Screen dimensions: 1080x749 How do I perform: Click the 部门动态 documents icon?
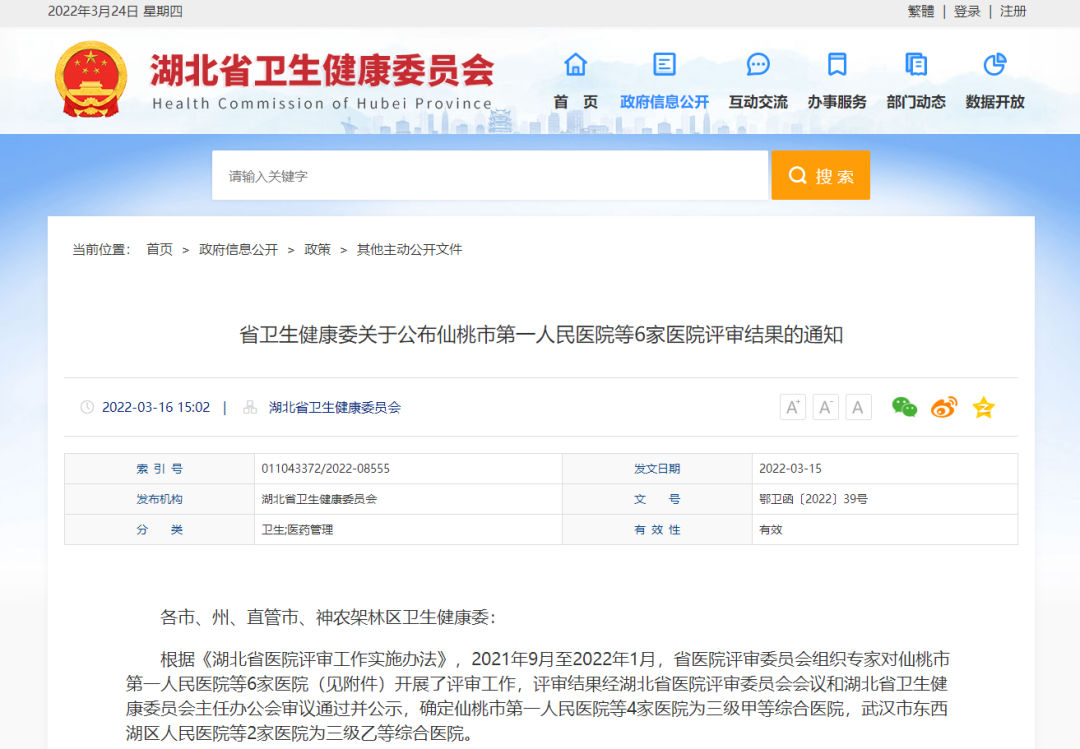point(915,65)
